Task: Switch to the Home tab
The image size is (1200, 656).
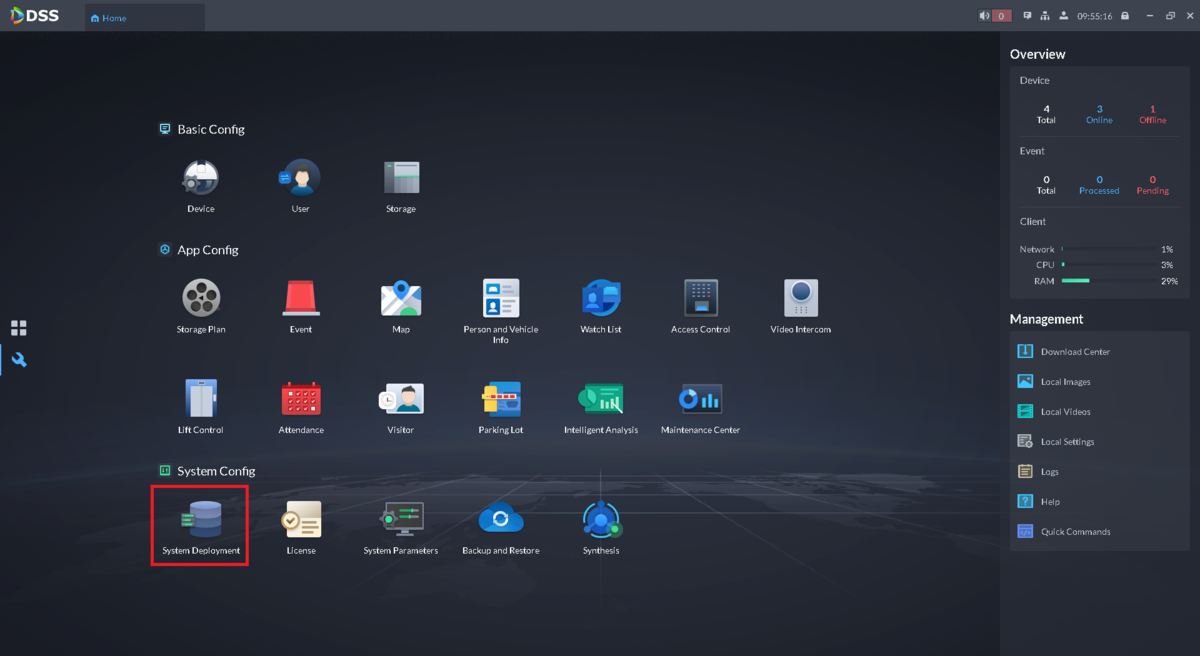Action: coord(110,17)
